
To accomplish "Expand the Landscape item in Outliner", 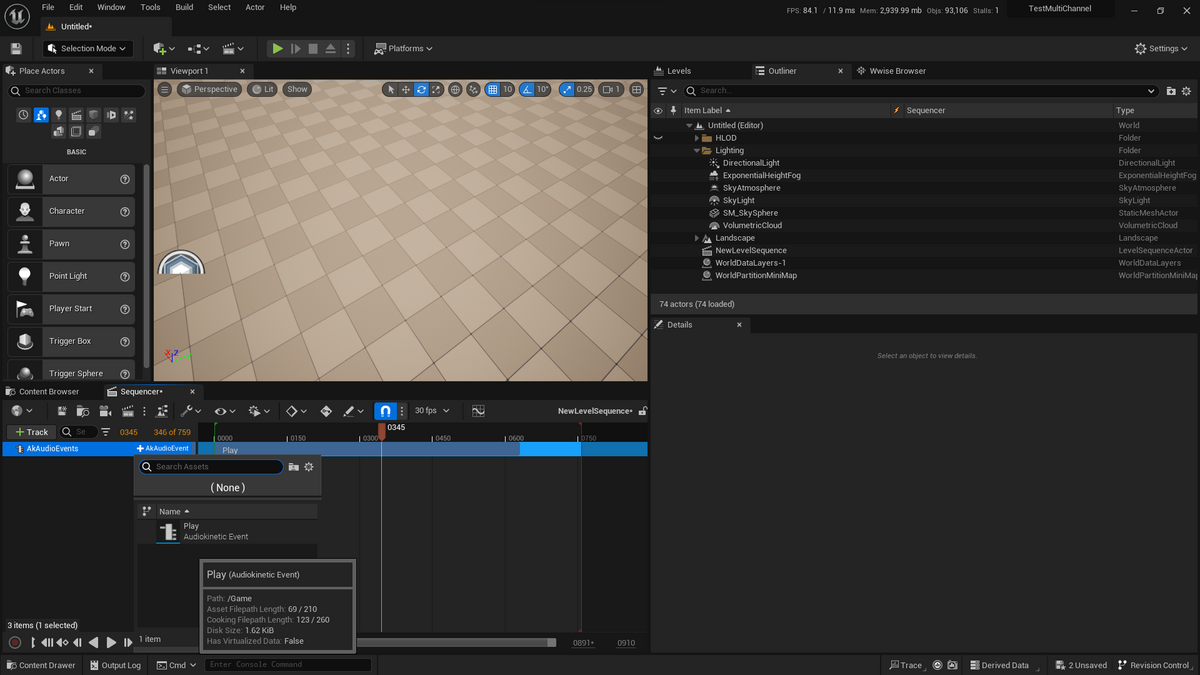I will tap(697, 238).
